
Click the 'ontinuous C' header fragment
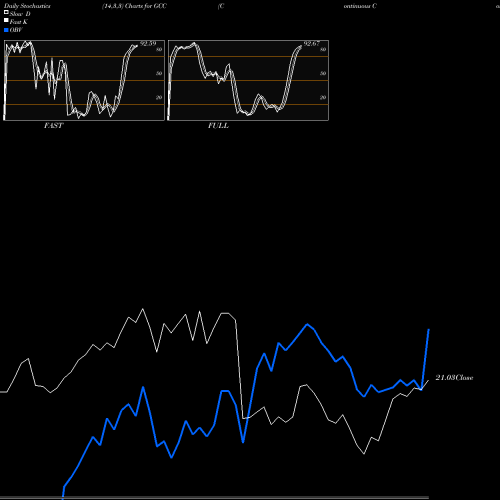point(360,6)
